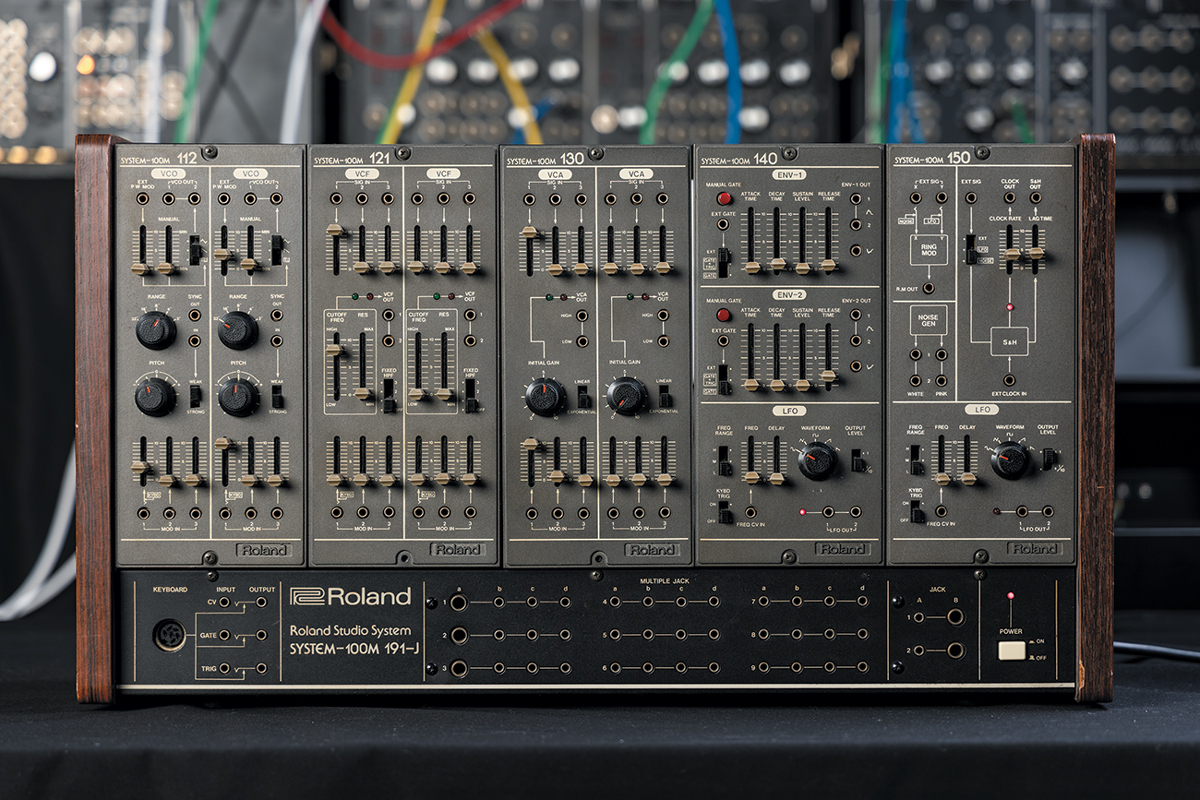
Task: Click the Noise Gen Pink jack 2
Action: point(941,379)
